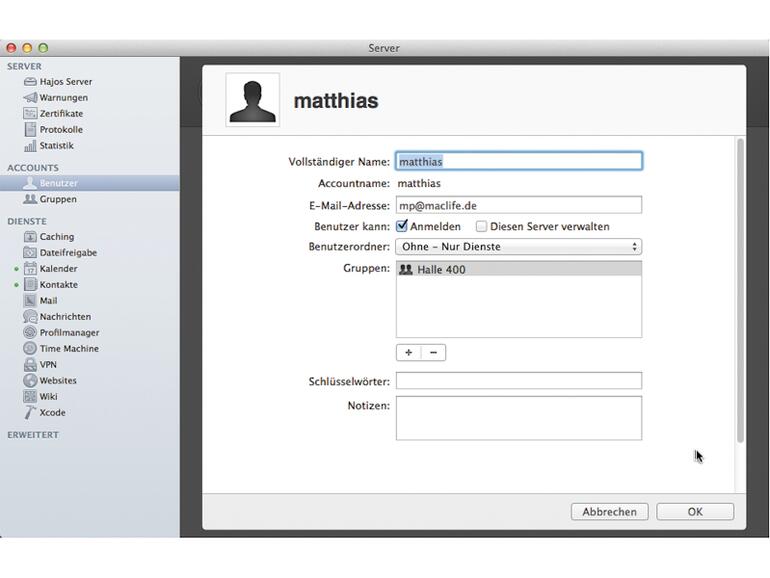This screenshot has height=578, width=770.
Task: Click the Vollständiger Name field
Action: [519, 161]
